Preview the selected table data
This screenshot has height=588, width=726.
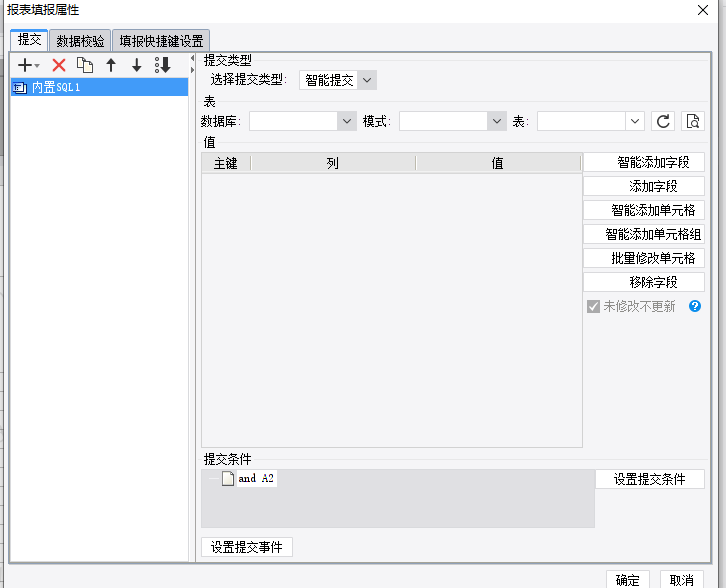(693, 121)
